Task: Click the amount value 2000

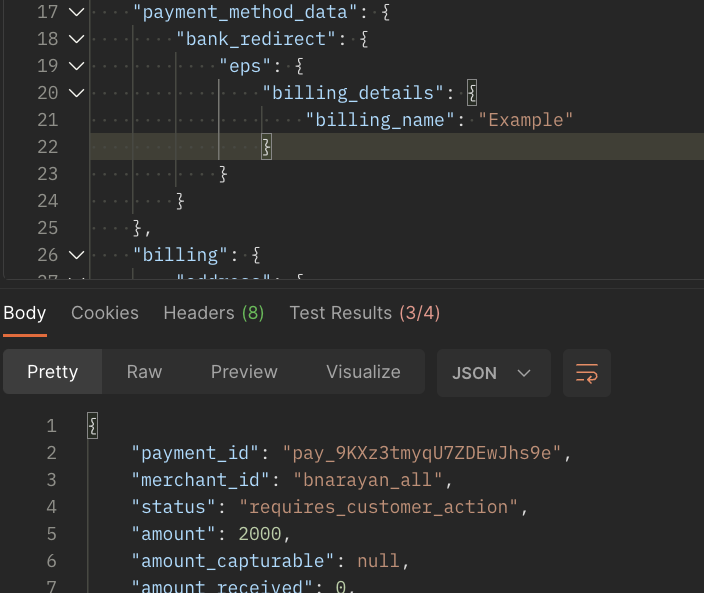Action: [260, 534]
